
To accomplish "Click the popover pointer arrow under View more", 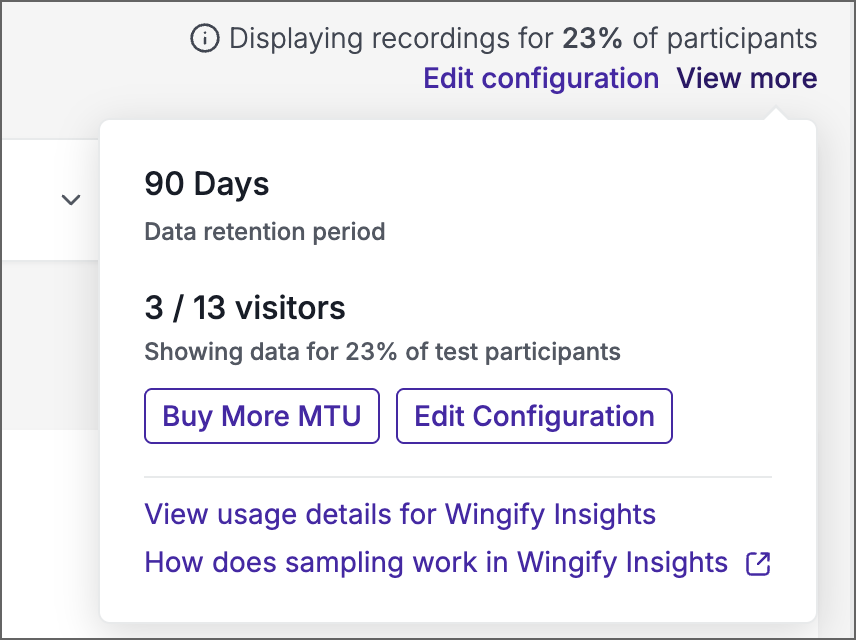I will (776, 114).
